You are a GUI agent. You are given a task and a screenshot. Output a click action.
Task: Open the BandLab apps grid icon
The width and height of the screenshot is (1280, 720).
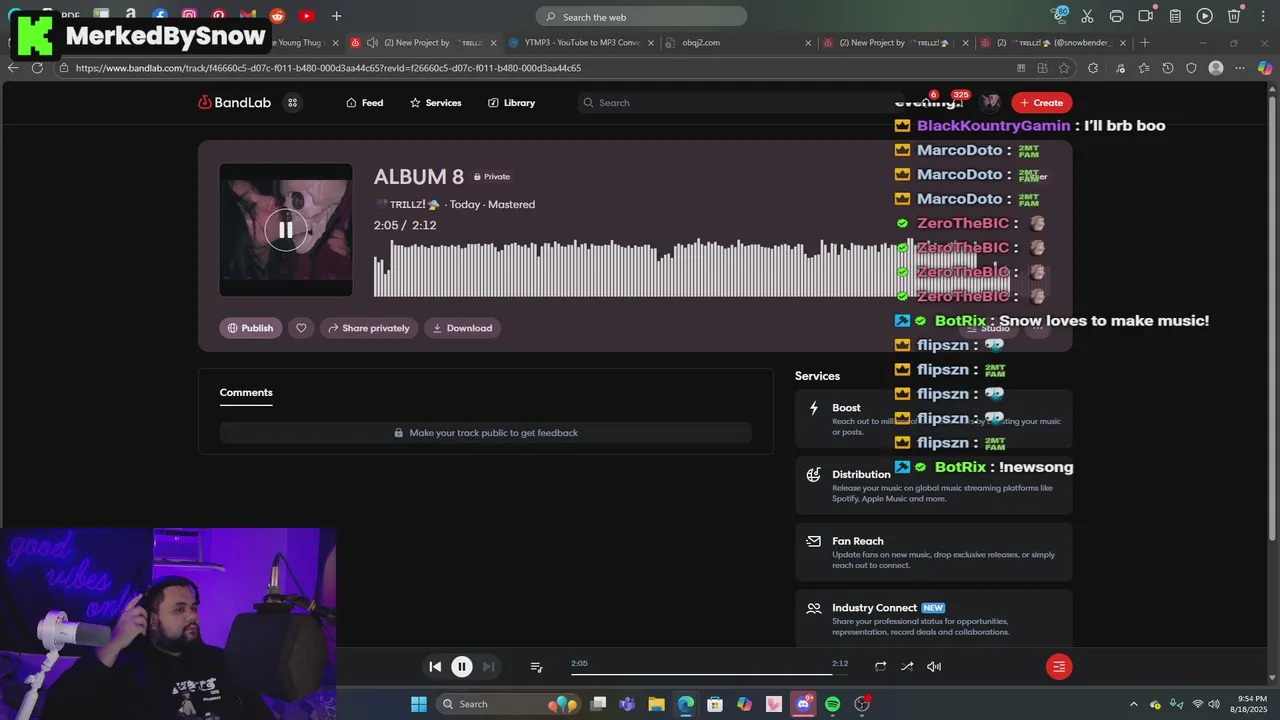(x=293, y=103)
